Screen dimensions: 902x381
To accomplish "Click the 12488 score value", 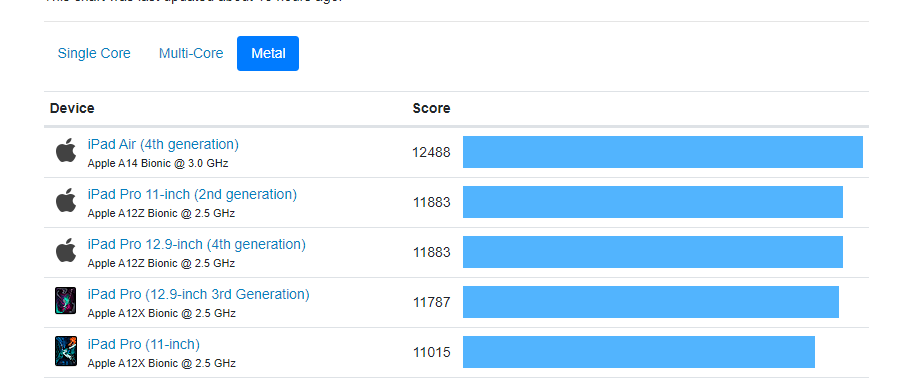I will point(431,153).
